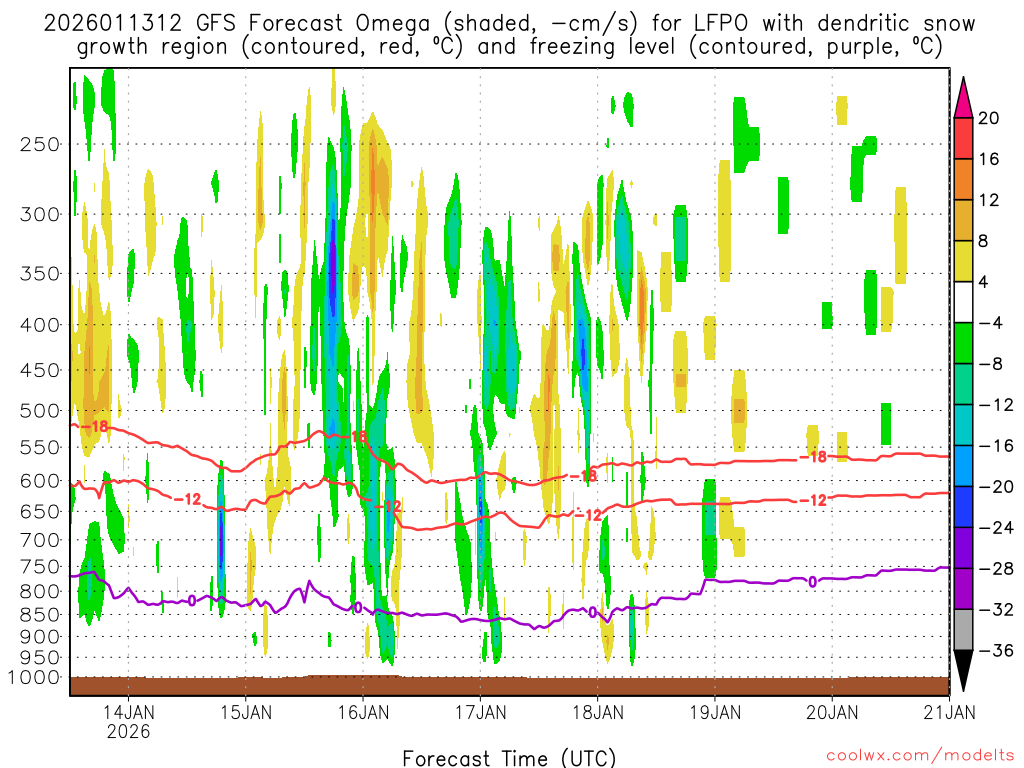This screenshot has width=1024, height=768.
Task: Click the 19JAN time axis label
Action: tap(714, 713)
